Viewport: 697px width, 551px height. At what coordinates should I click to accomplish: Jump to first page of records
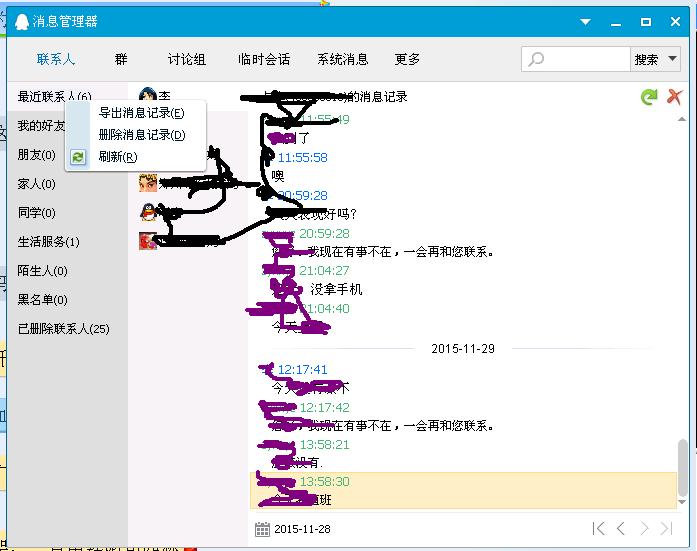[599, 528]
